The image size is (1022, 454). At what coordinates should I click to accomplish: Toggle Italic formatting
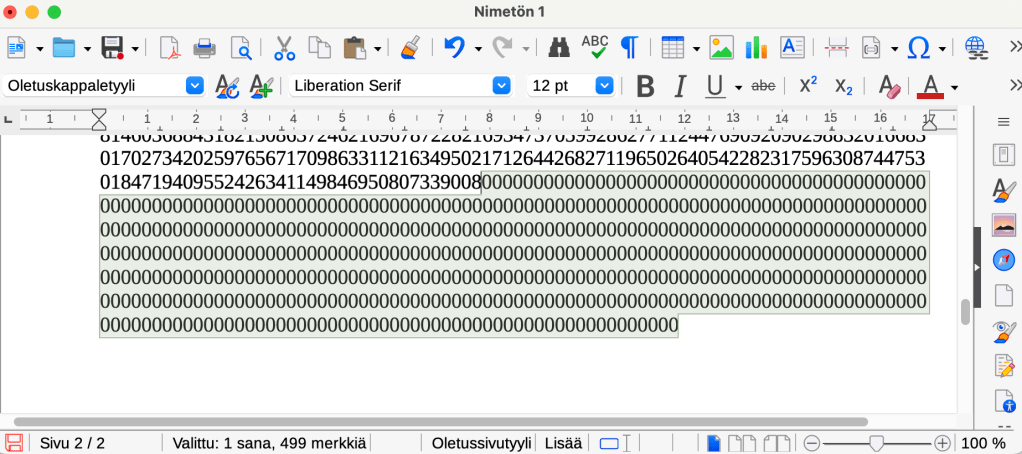[x=680, y=86]
